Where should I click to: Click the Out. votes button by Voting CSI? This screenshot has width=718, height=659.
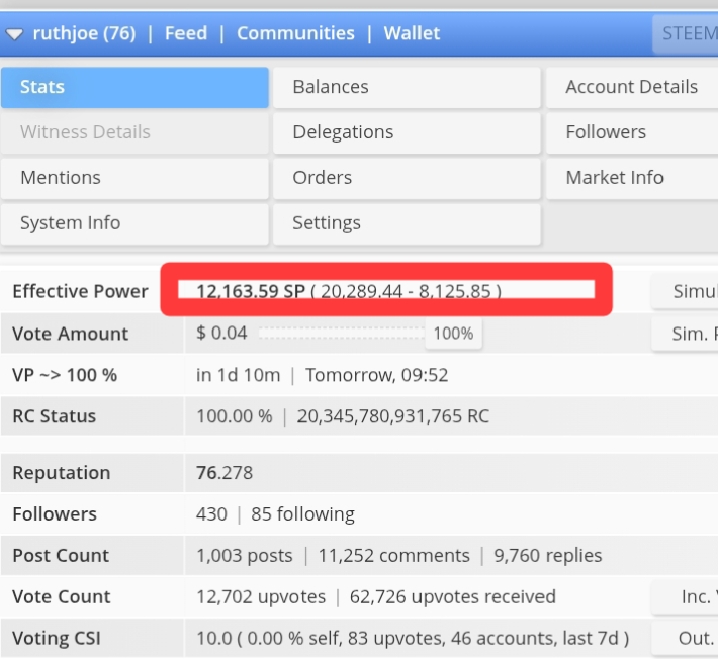pos(685,638)
